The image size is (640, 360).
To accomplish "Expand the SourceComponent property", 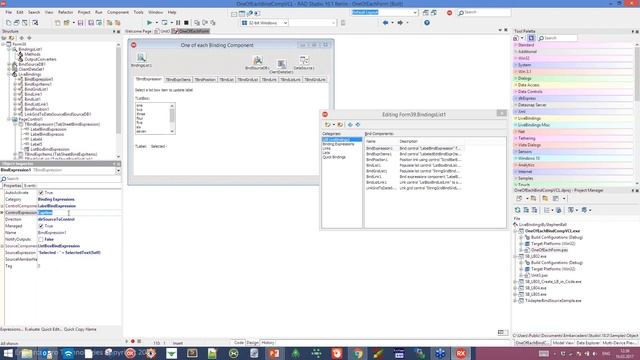I will 2,246.
